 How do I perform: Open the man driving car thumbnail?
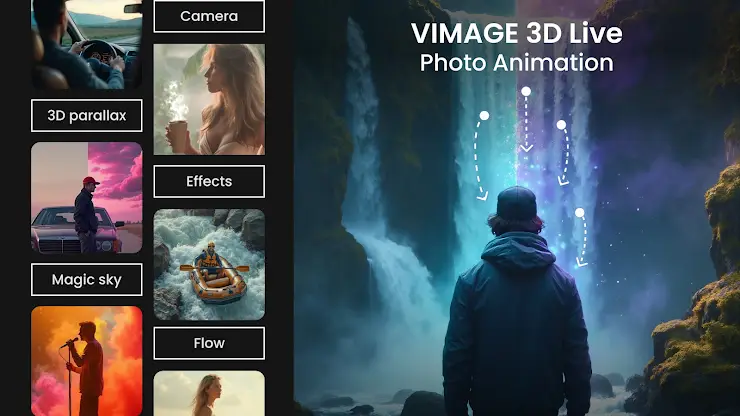pos(87,44)
